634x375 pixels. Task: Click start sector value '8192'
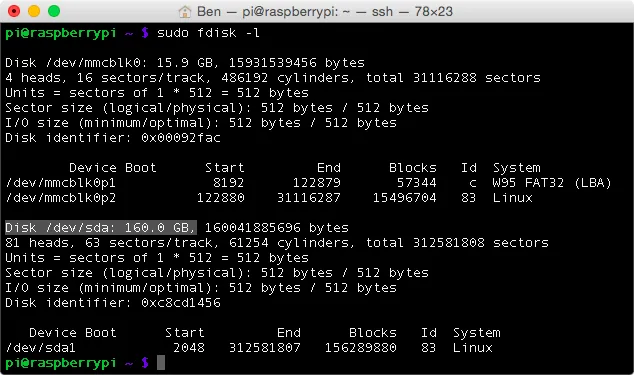click(x=228, y=183)
